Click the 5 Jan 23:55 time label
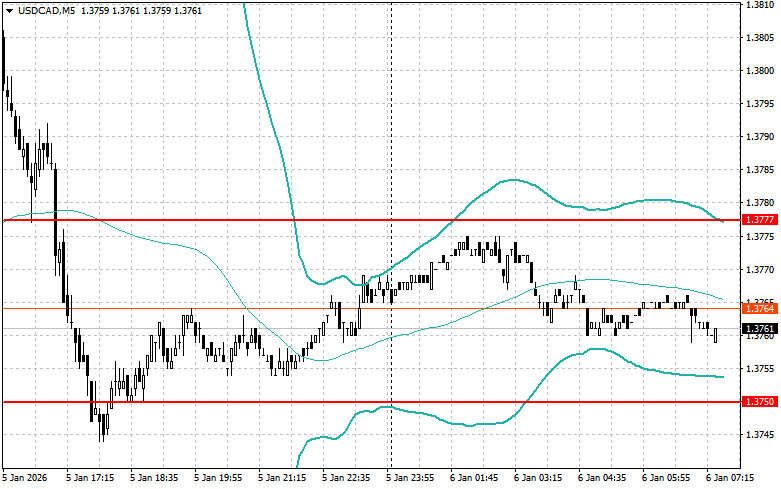Viewport: 781px width, 489px height. tap(410, 478)
